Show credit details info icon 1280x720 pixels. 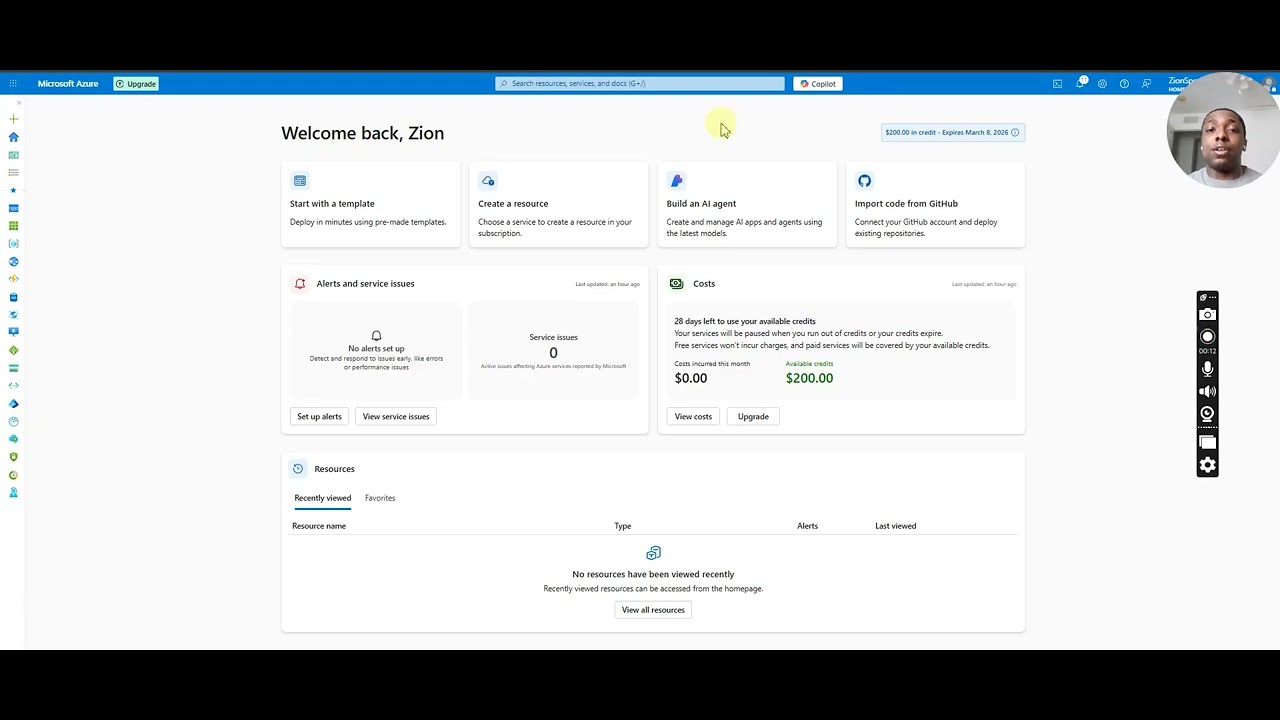1015,132
